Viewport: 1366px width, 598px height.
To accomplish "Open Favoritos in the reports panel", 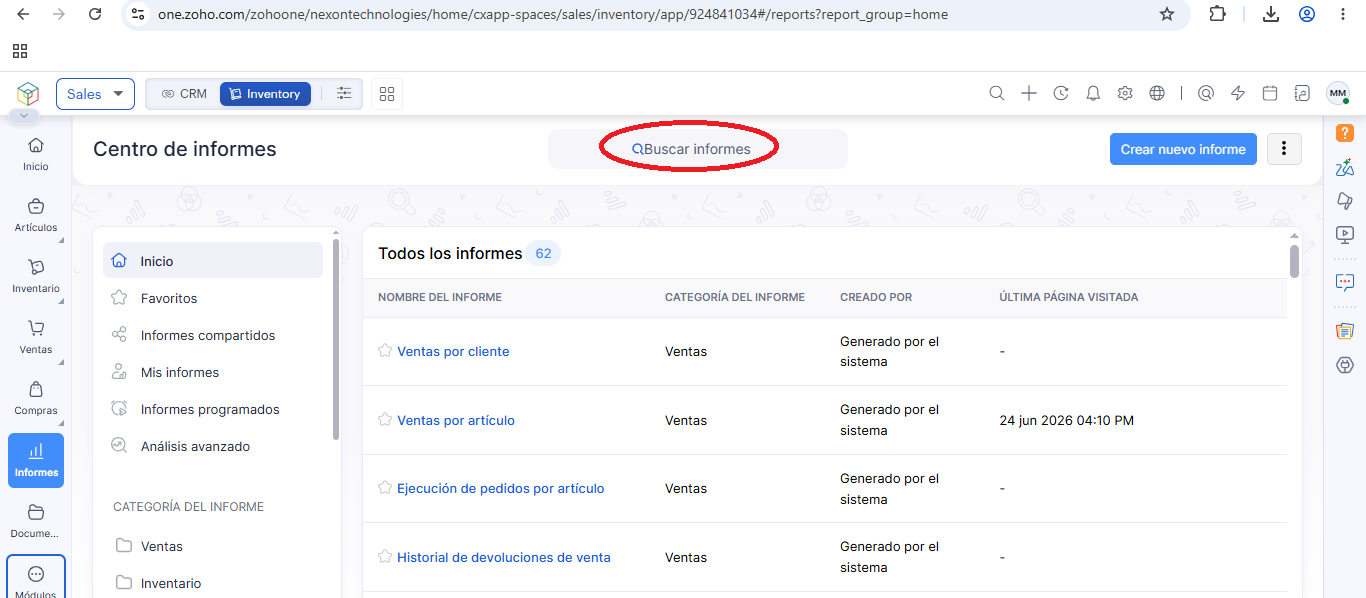I will 213,298.
